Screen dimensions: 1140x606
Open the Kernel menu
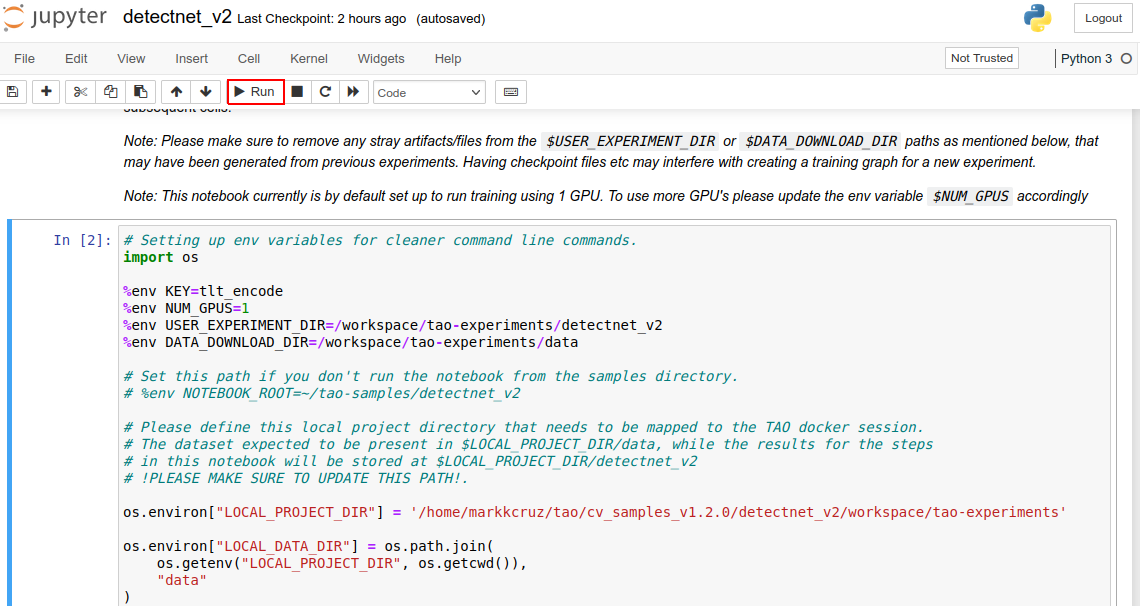click(308, 59)
